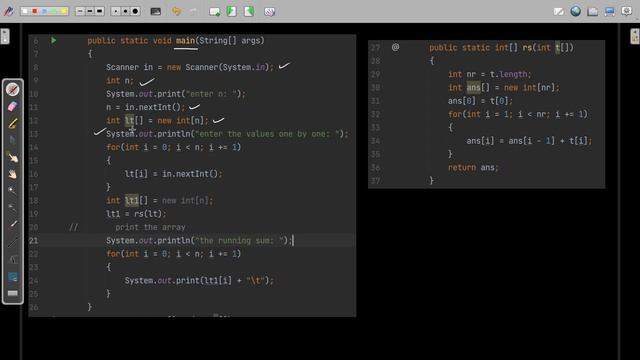Click the highlighted 'ans' array declaration
The width and height of the screenshot is (640, 360).
tap(473, 87)
